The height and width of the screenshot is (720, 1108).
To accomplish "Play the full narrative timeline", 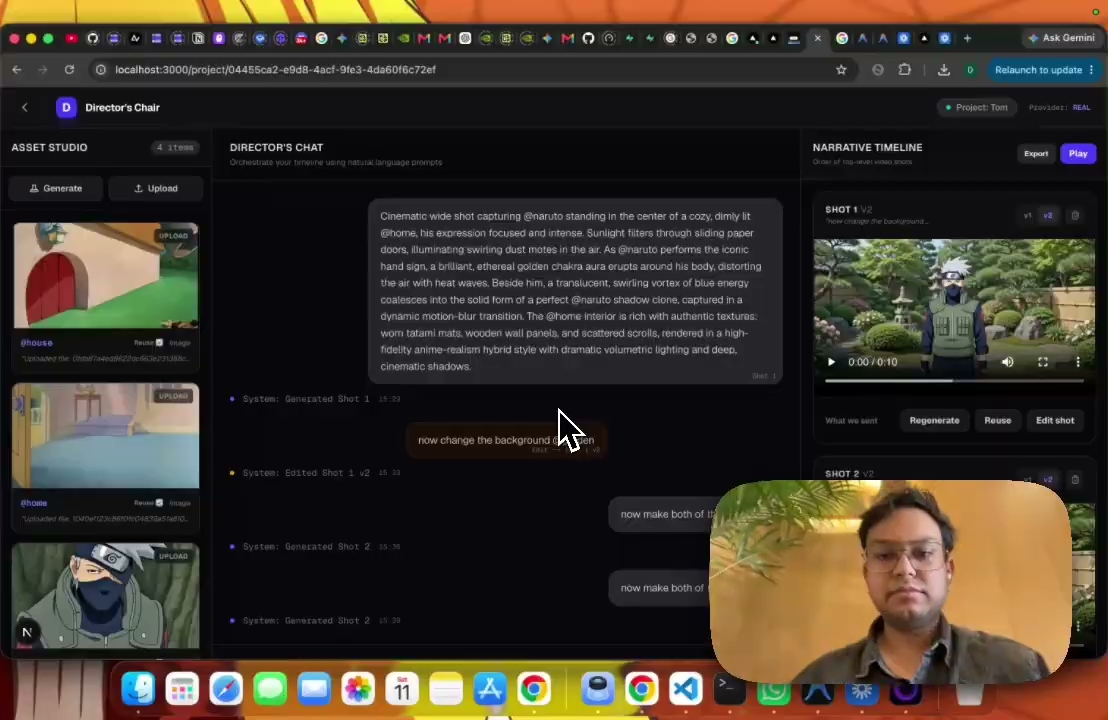I will [1078, 153].
